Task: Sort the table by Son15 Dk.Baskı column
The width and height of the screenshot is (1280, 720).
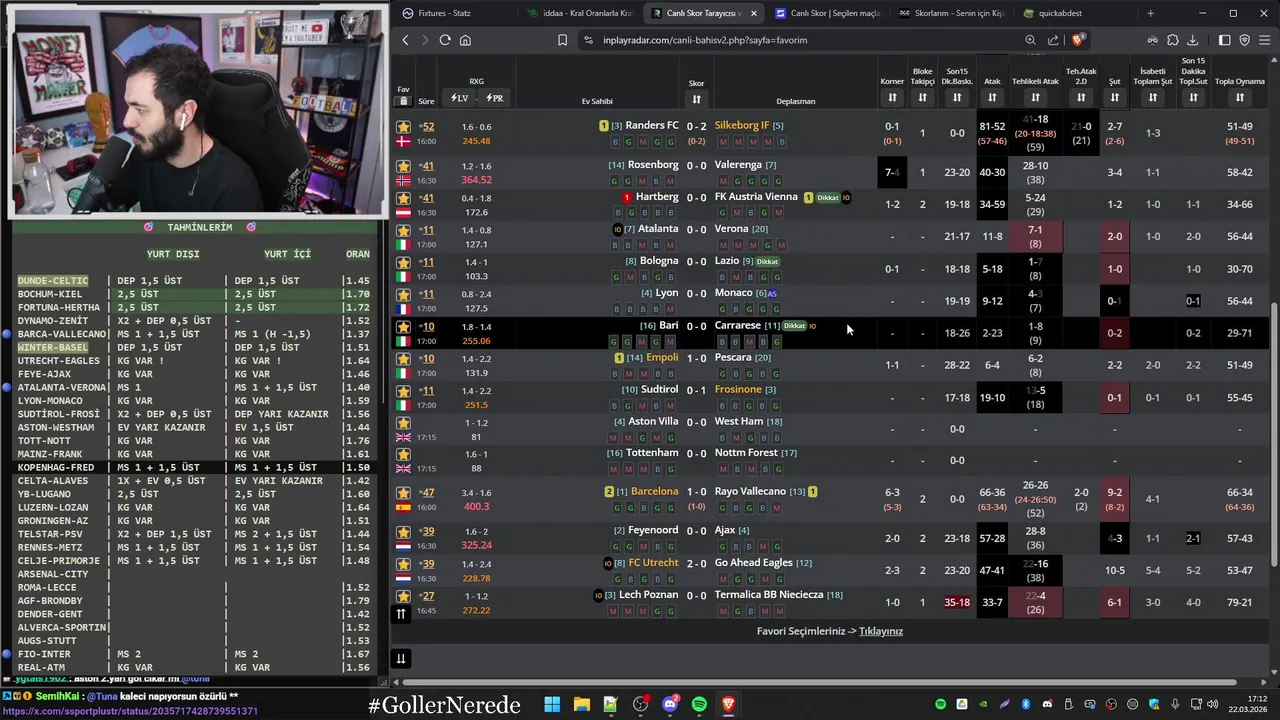Action: [957, 97]
